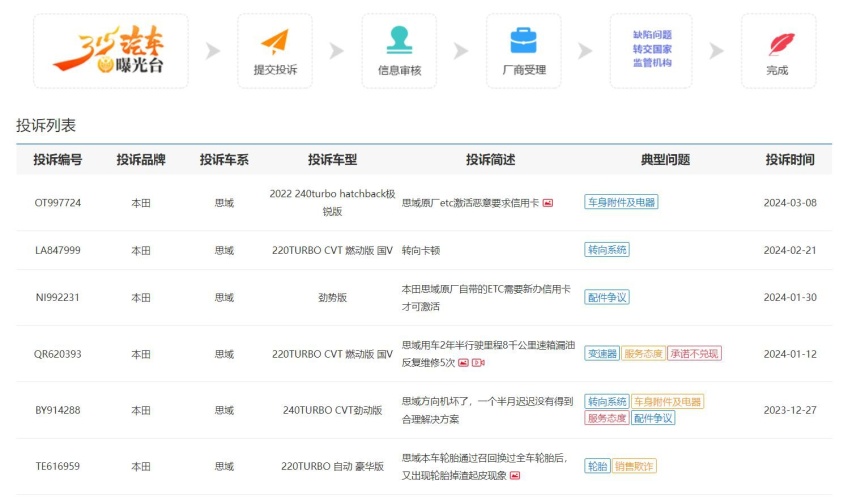Select the 销售欺诈 tag
This screenshot has width=852, height=497.
click(x=634, y=466)
